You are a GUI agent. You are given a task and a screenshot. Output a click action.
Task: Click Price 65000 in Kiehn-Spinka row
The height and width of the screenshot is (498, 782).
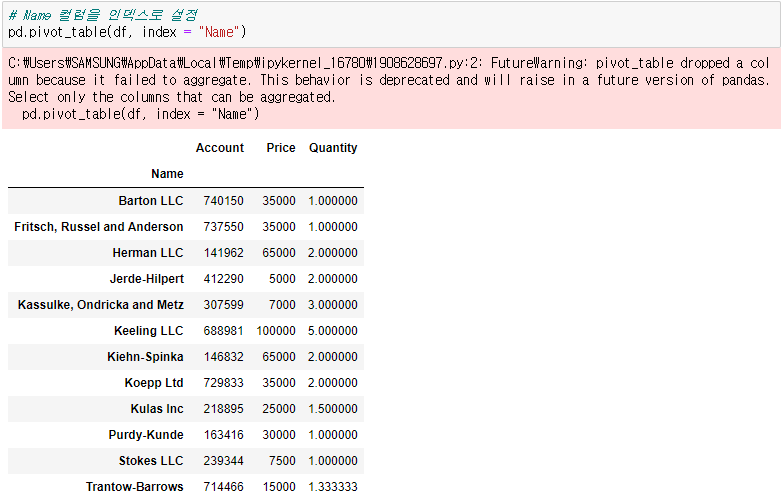click(279, 357)
